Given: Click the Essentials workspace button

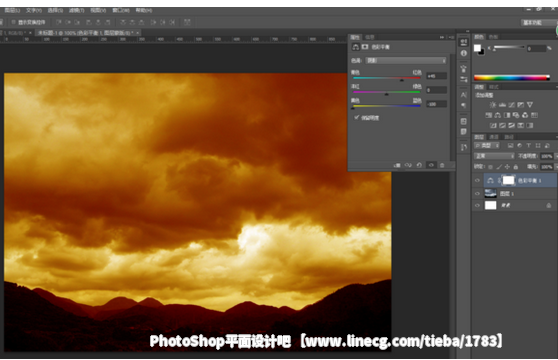Looking at the screenshot, I should click(533, 22).
